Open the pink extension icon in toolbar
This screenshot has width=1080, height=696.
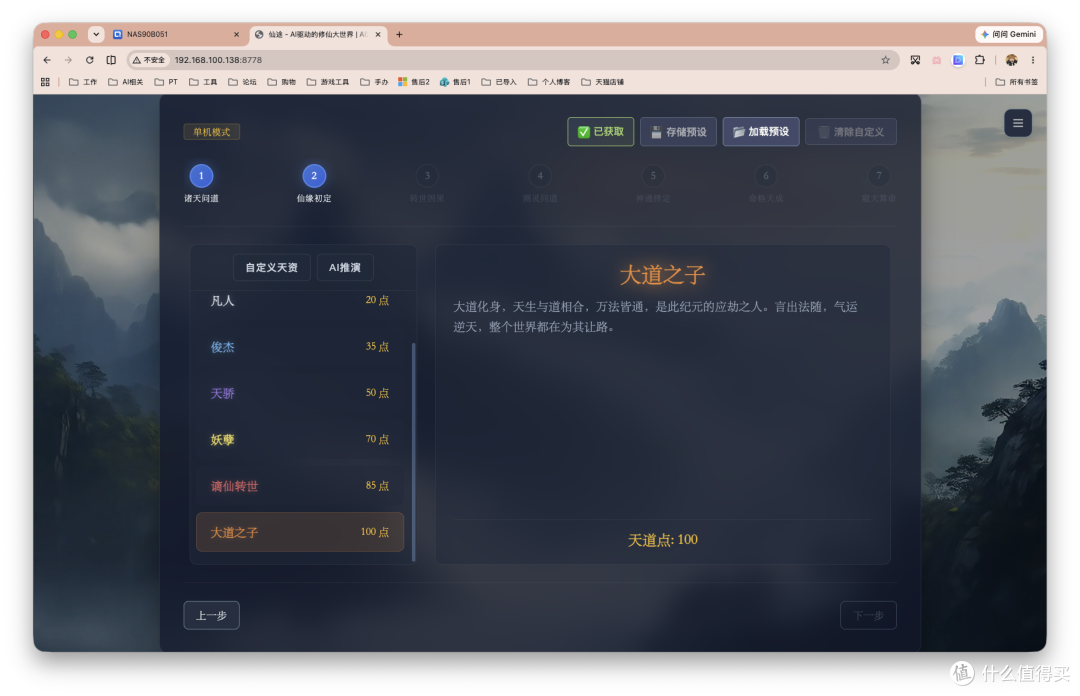(x=937, y=60)
